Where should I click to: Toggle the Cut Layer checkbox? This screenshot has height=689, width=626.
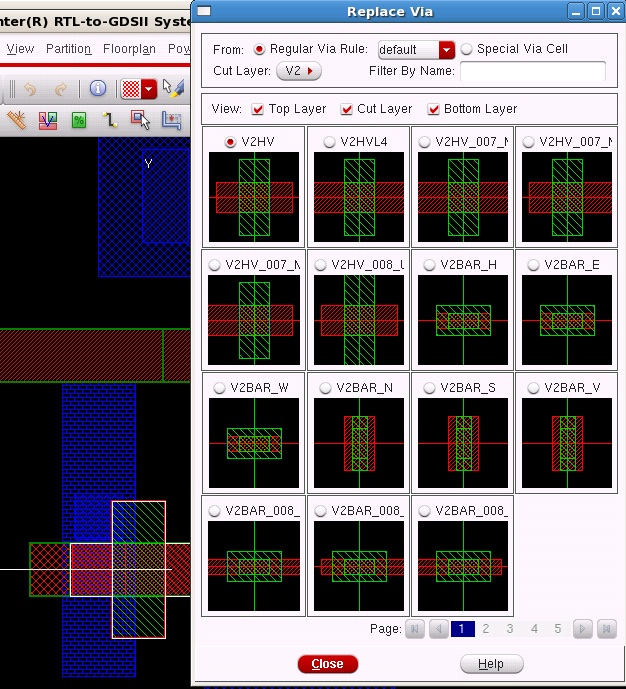click(x=346, y=109)
